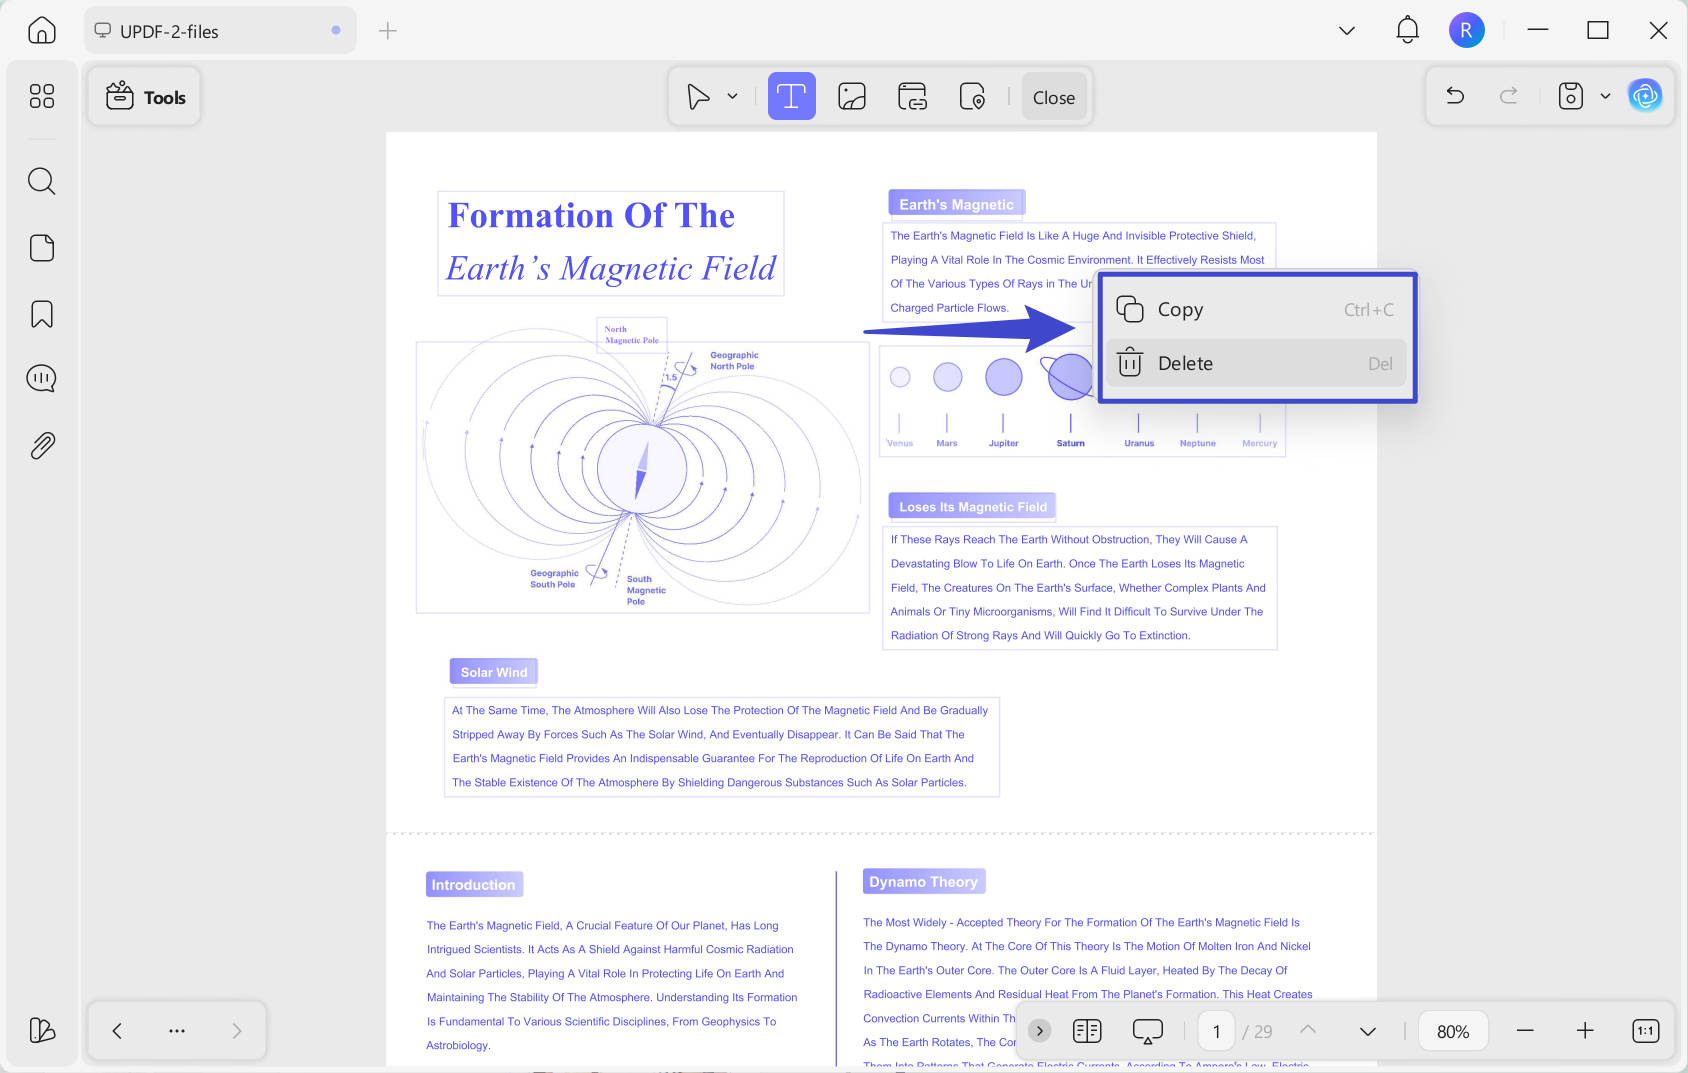This screenshot has height=1073, width=1688.
Task: Click the Close button in edit toolbar
Action: coord(1054,97)
